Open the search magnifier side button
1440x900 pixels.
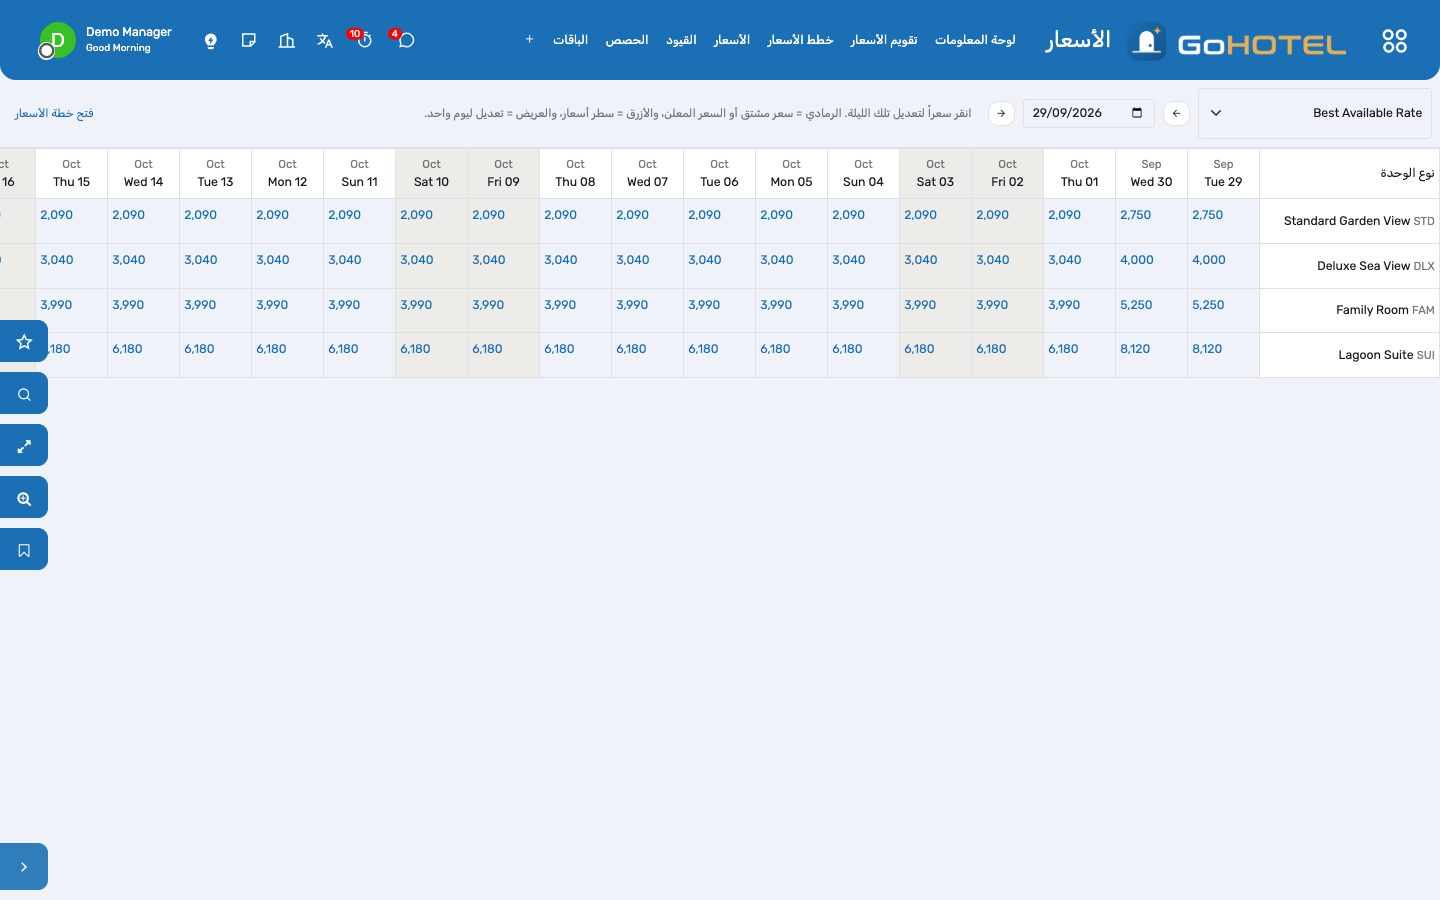[x=24, y=394]
